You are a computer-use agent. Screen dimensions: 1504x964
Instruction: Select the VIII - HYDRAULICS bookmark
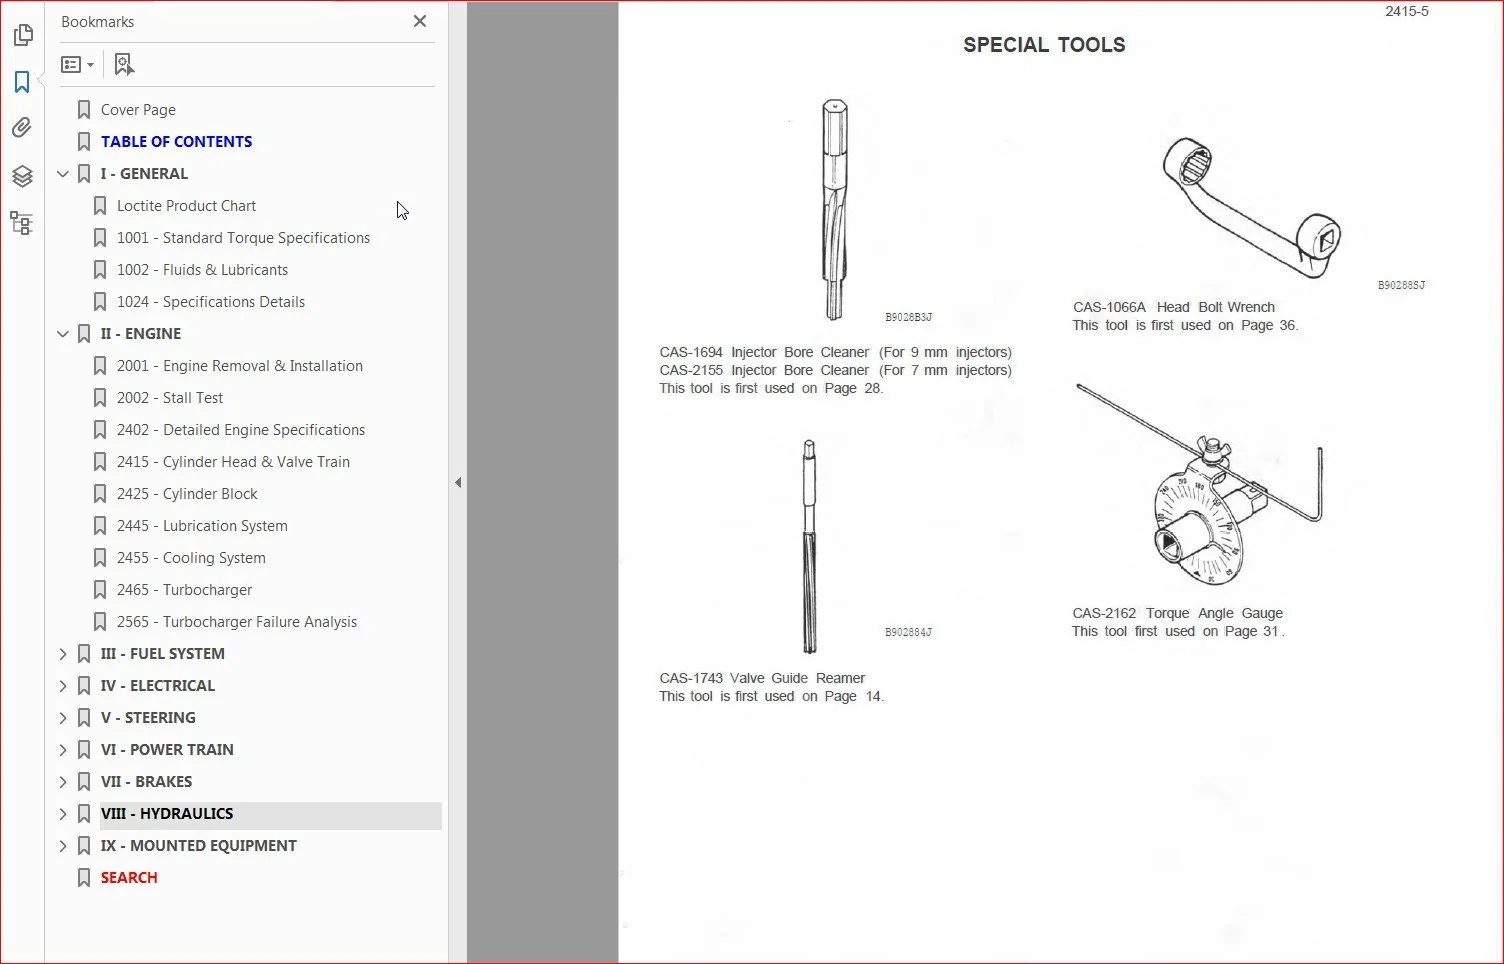click(x=167, y=814)
